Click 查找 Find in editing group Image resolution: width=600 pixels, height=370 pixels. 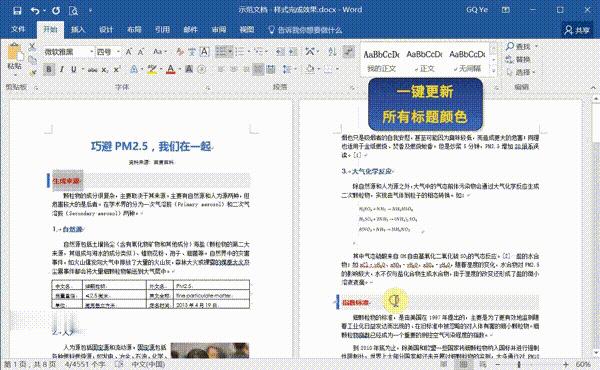[x=522, y=46]
